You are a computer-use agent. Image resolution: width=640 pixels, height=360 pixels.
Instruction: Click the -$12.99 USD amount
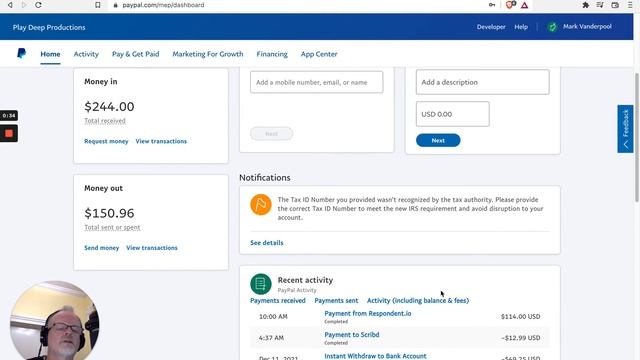tap(520, 338)
